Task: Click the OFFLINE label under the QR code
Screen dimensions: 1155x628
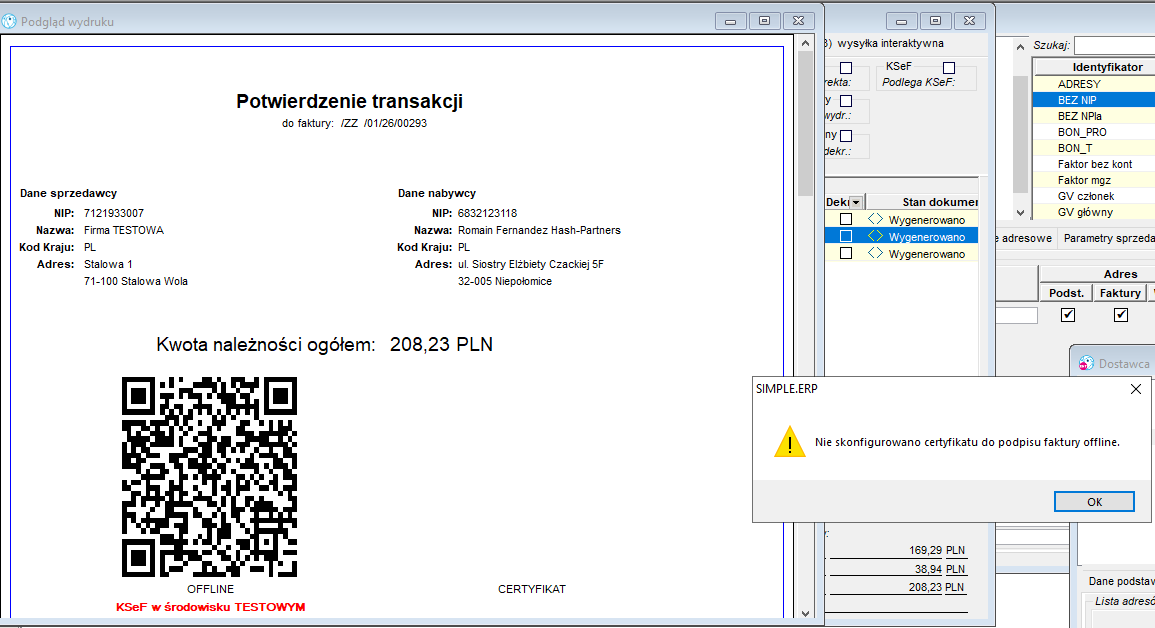Action: click(x=211, y=589)
